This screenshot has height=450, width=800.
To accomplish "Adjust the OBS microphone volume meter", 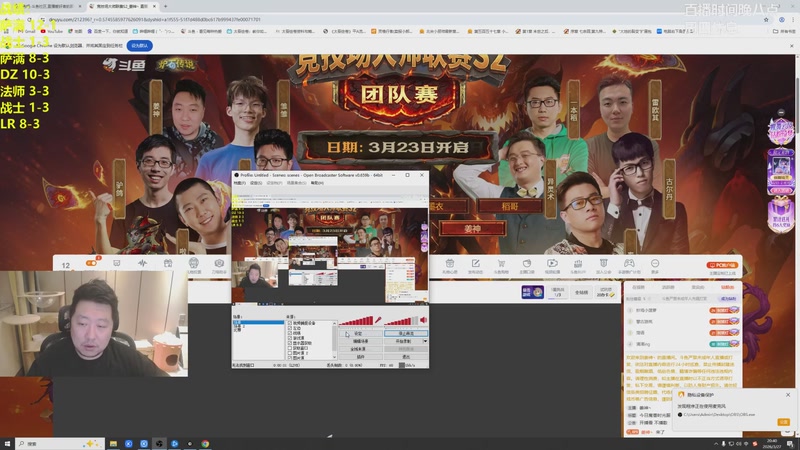I will click(357, 320).
